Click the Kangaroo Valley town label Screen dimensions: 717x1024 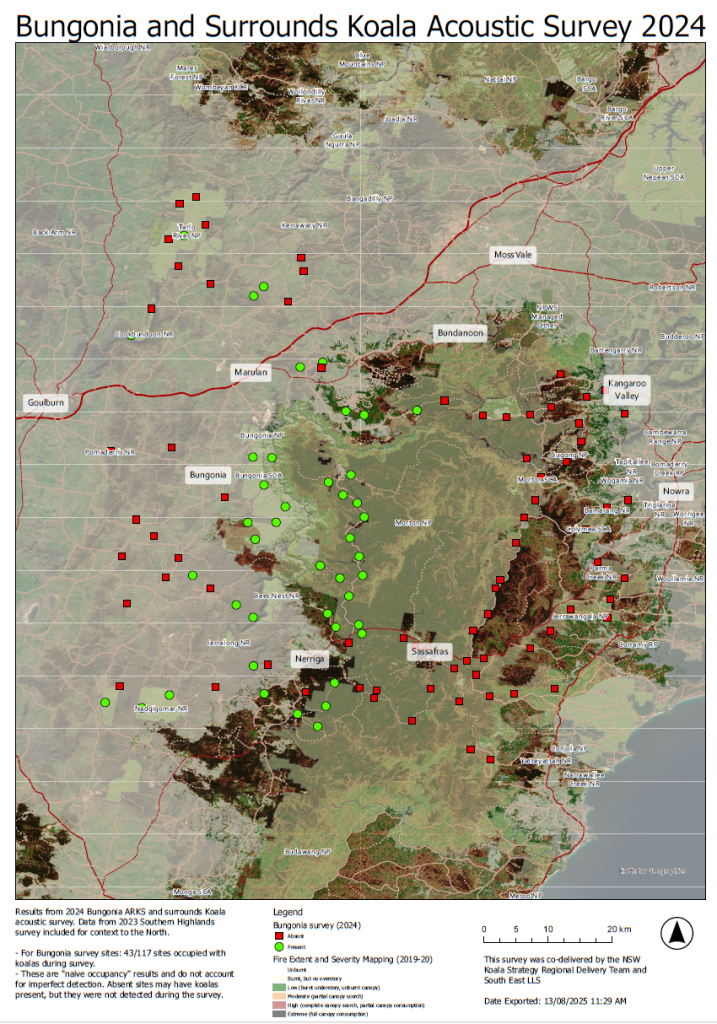coord(627,389)
